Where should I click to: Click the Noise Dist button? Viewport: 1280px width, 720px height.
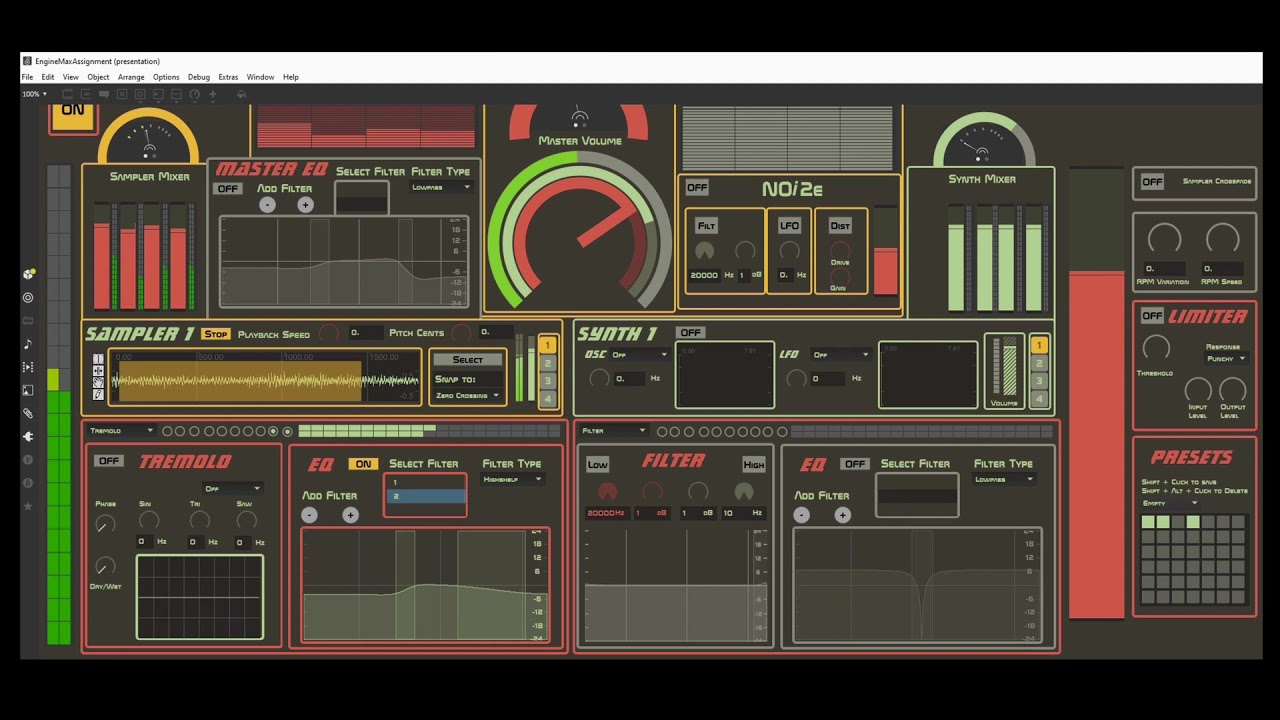pyautogui.click(x=840, y=226)
